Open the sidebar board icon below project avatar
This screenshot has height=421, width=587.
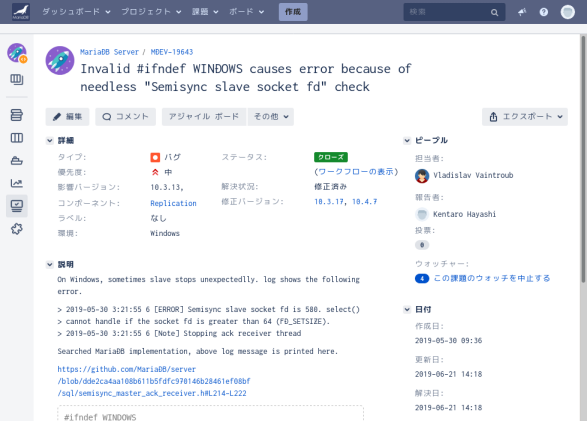point(17,79)
